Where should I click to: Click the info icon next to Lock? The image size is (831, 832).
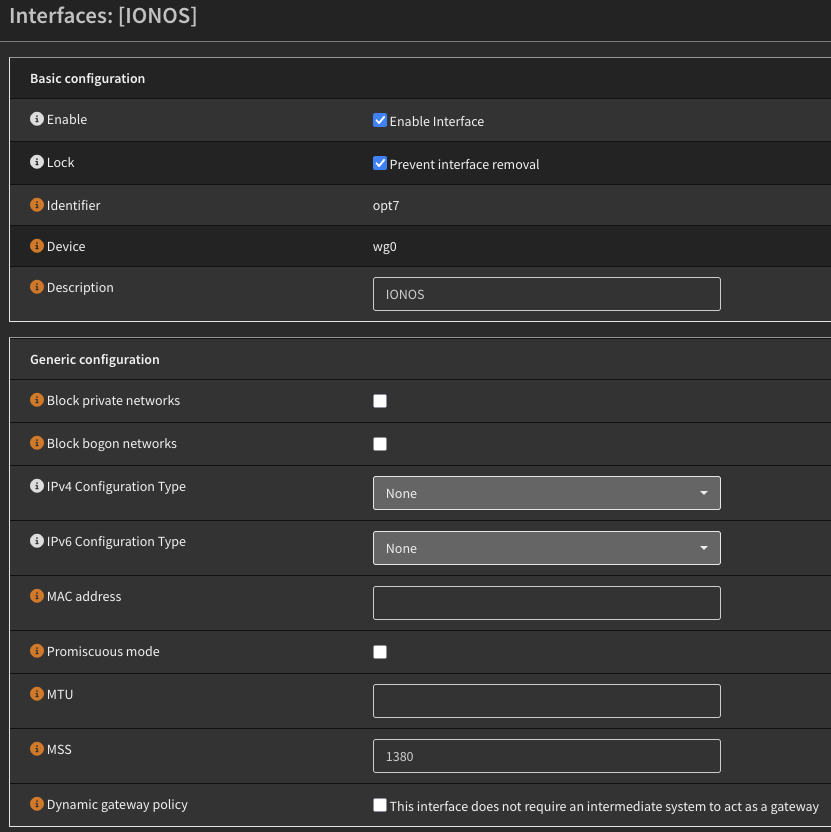(x=37, y=162)
